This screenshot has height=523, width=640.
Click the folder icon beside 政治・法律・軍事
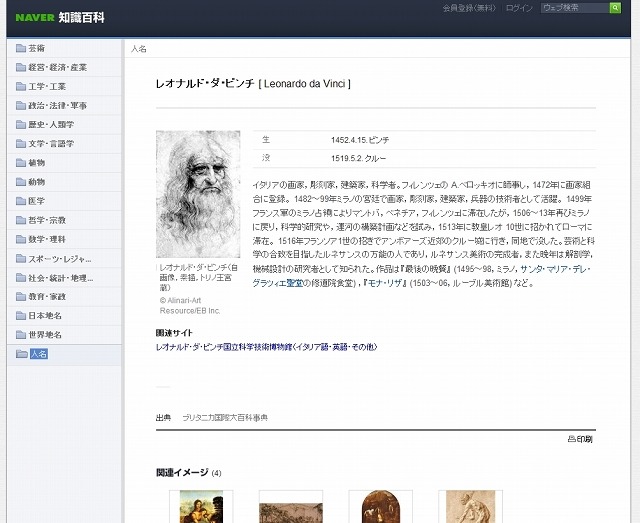point(21,106)
